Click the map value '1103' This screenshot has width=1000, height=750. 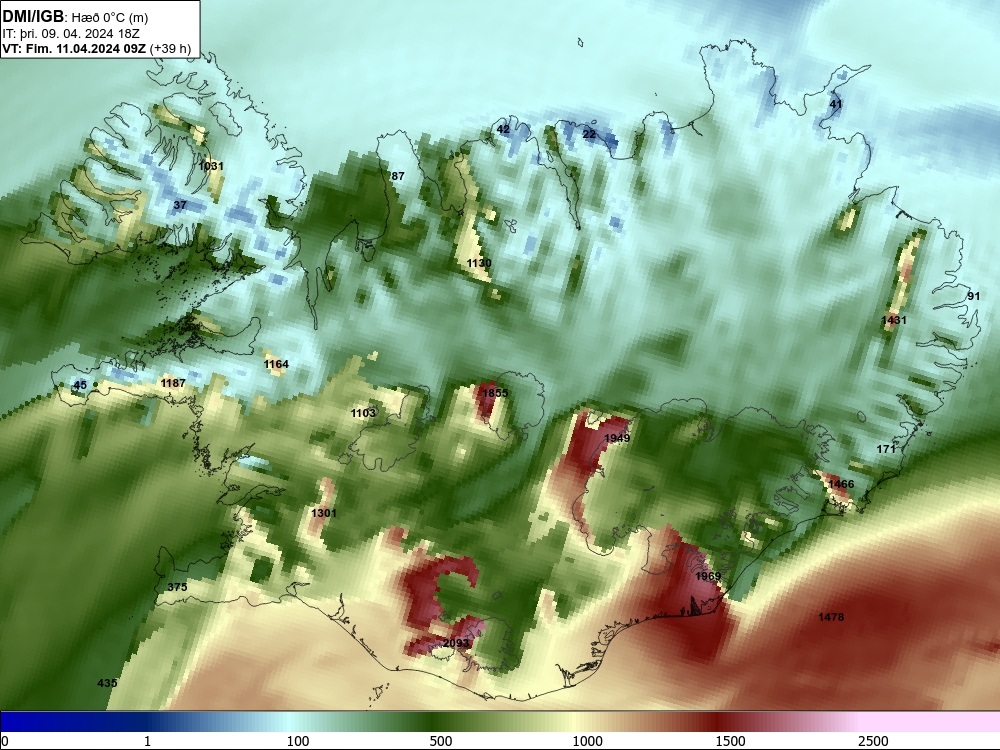pos(363,413)
